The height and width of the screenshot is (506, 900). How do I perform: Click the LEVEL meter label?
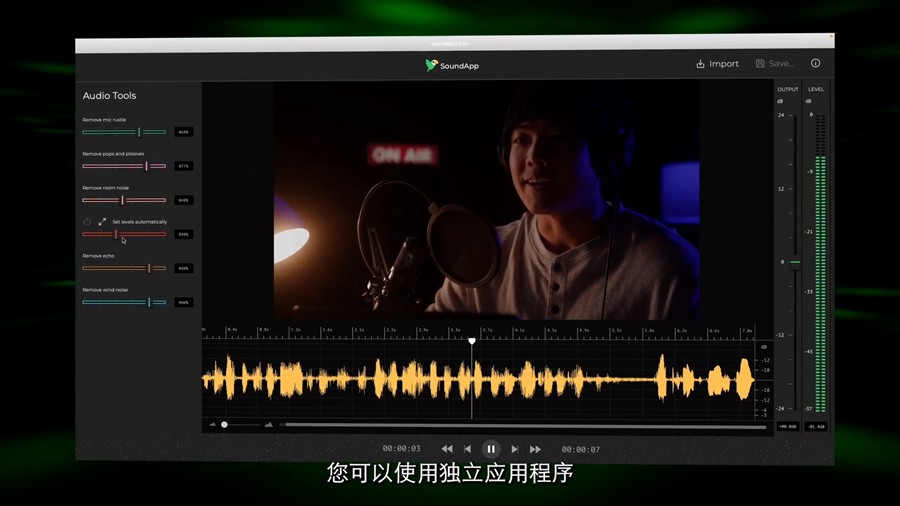[x=816, y=89]
